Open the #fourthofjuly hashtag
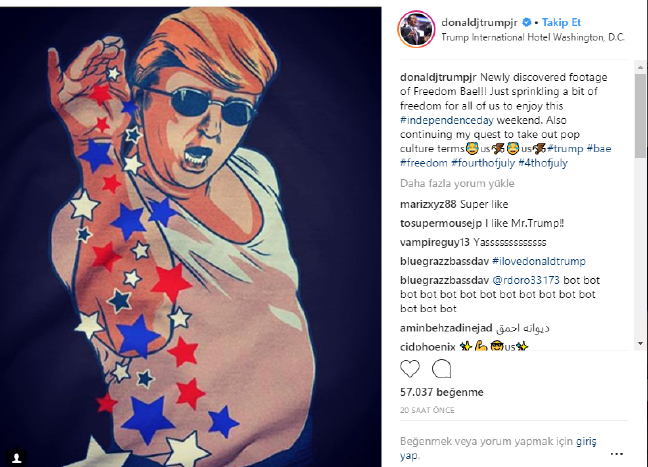 484,163
